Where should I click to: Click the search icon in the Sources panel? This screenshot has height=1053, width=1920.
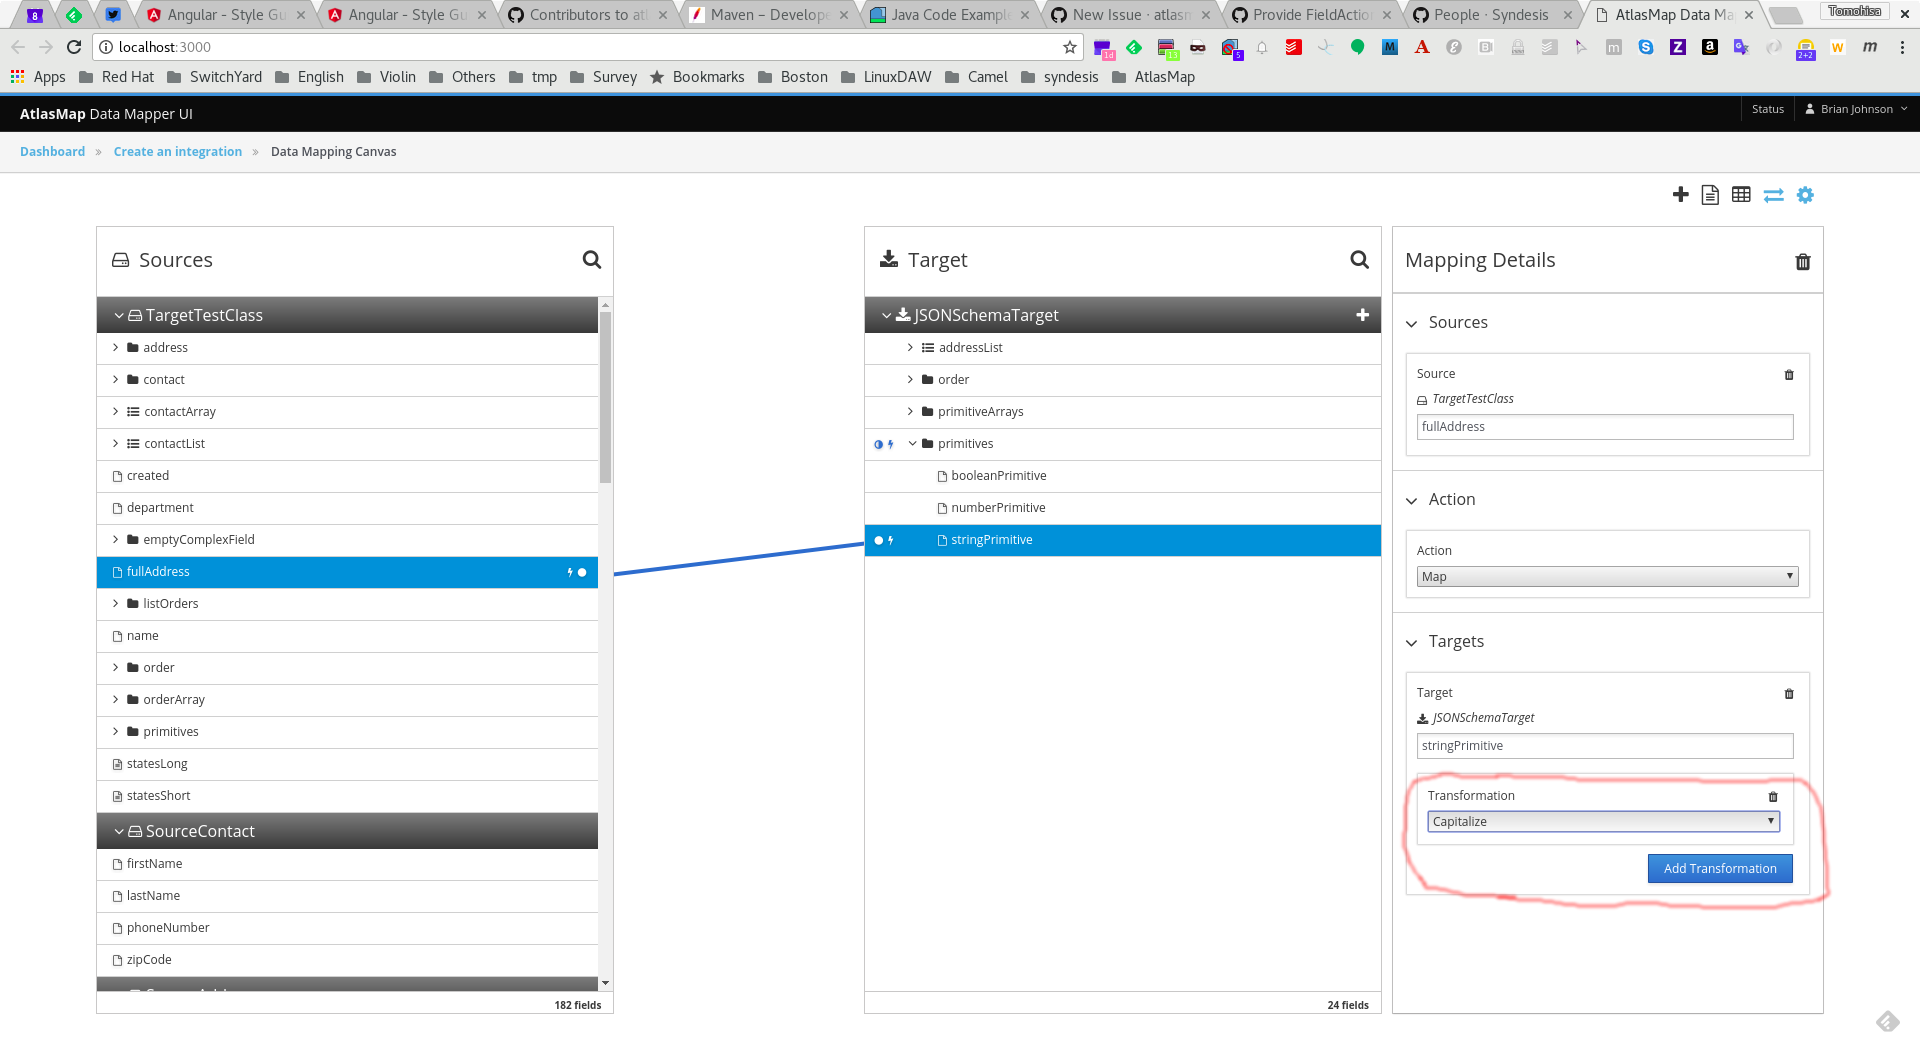tap(592, 260)
